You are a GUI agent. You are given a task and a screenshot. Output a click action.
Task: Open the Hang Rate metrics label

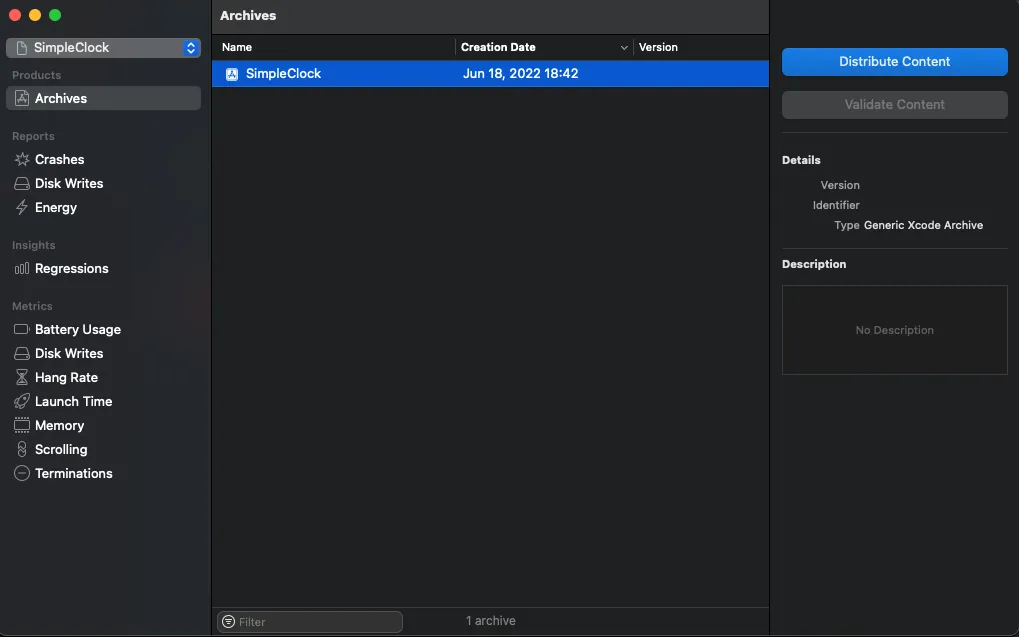coord(66,378)
